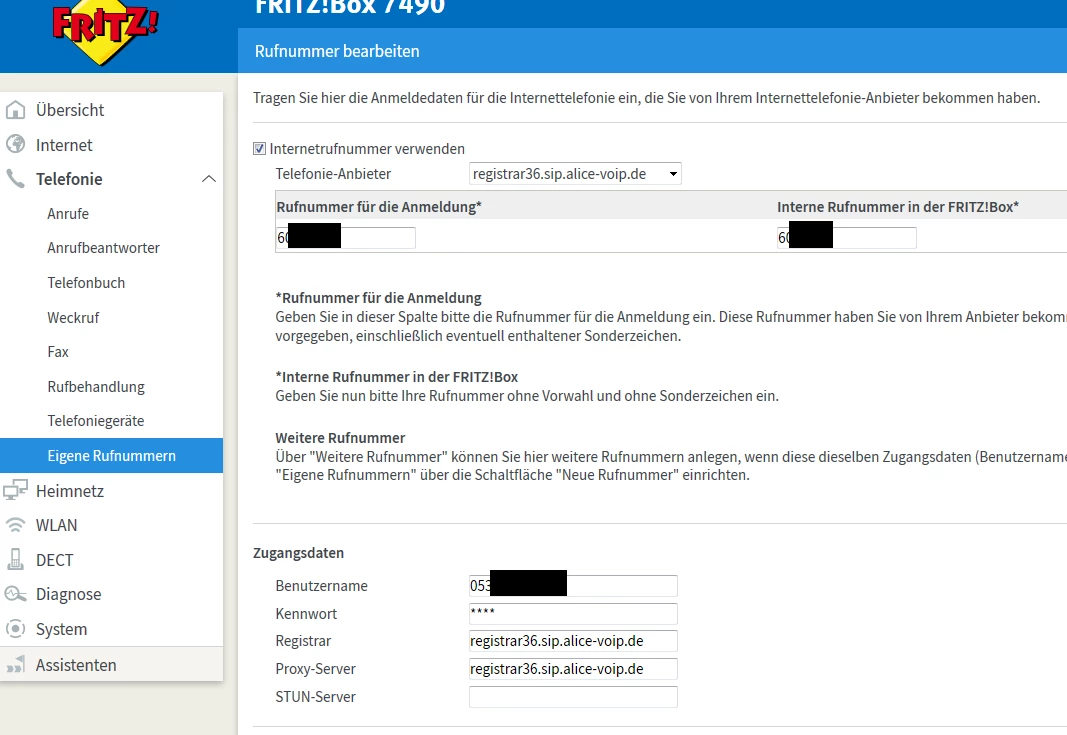Open Telefoniegeräte submenu item
The image size is (1067, 735).
click(x=96, y=421)
